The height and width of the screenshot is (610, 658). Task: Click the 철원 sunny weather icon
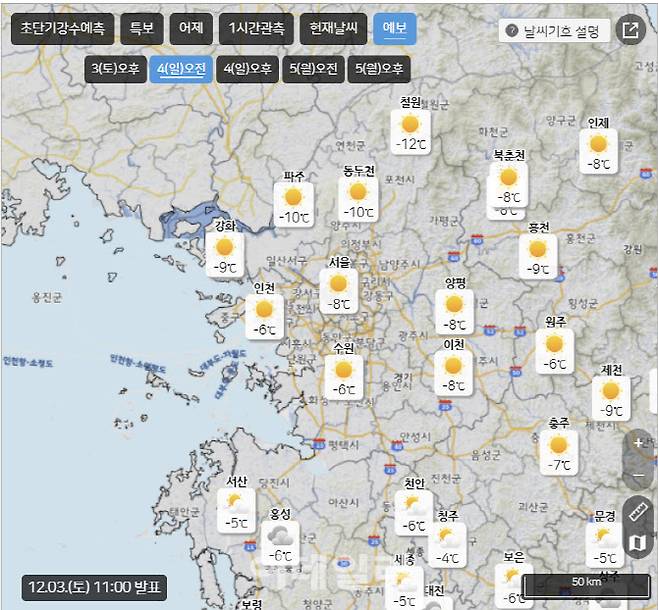pyautogui.click(x=410, y=125)
